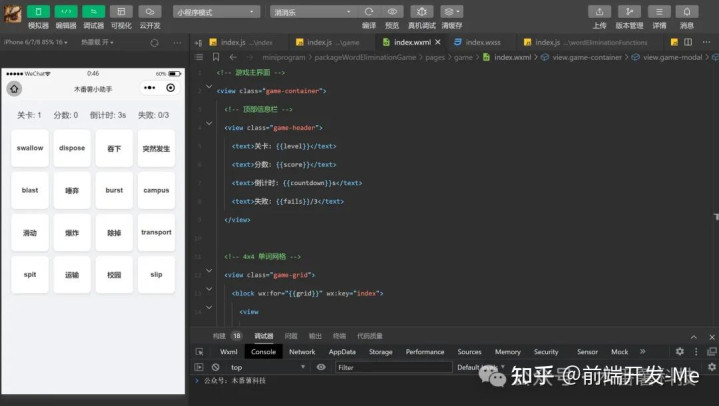
Task: Switch to the Network devtools tab
Action: 302,352
